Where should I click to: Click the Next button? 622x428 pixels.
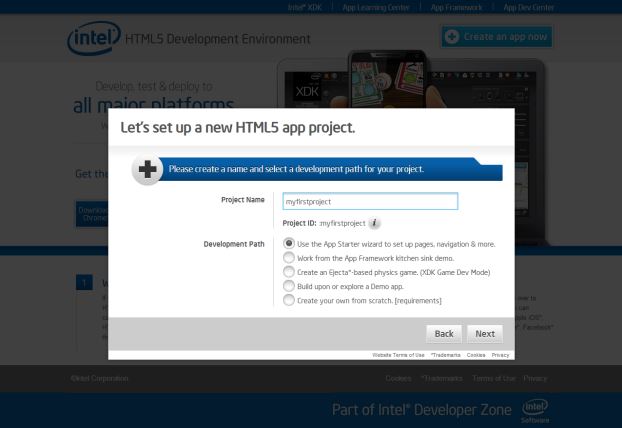tap(485, 334)
